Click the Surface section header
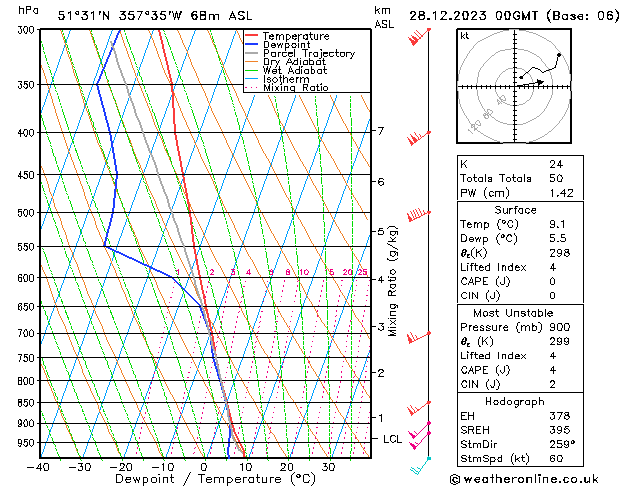629x486 pixels. [x=515, y=210]
